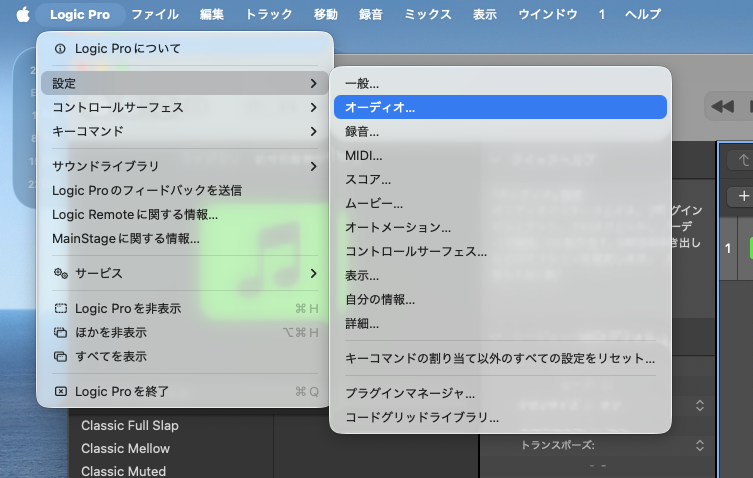Screen dimensions: 753x478
Task: Open the MIDI... settings entry
Action: pos(364,155)
